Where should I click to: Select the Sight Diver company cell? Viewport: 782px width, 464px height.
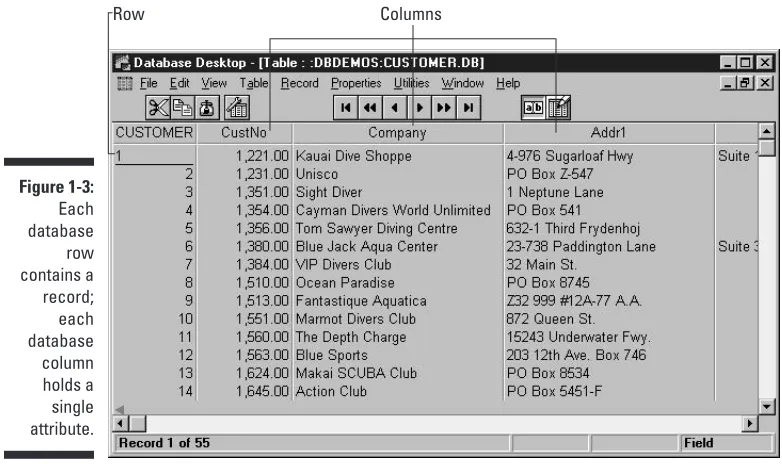pyautogui.click(x=398, y=192)
